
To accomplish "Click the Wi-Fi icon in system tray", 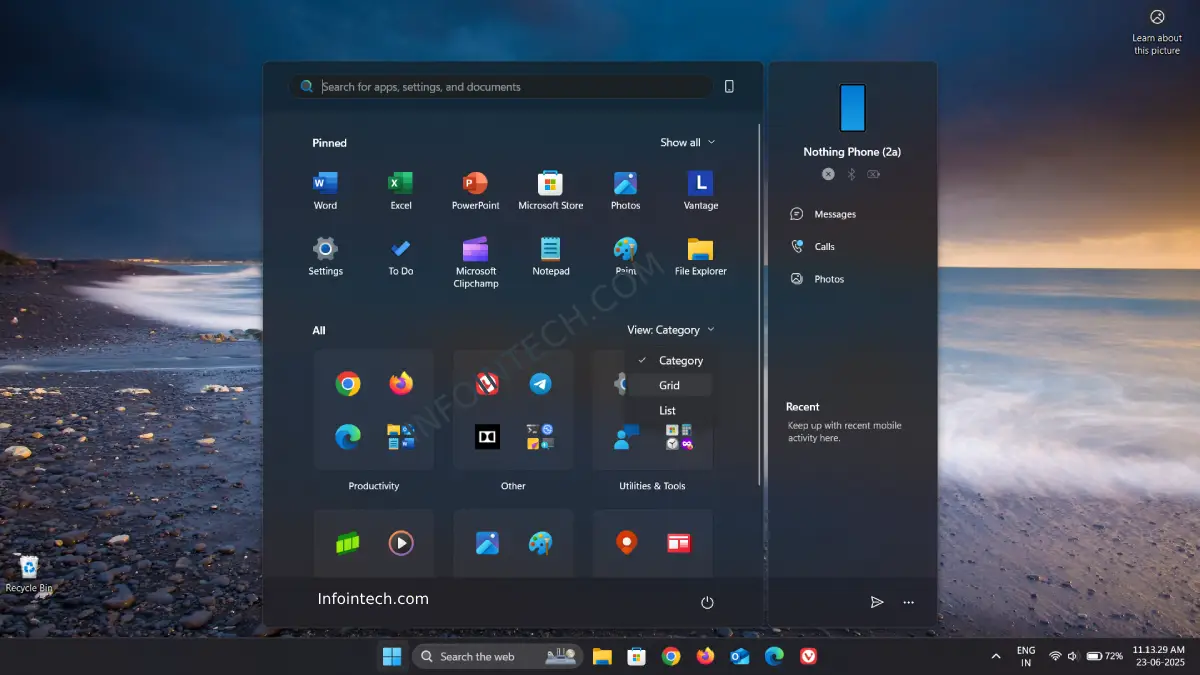I will 1055,656.
